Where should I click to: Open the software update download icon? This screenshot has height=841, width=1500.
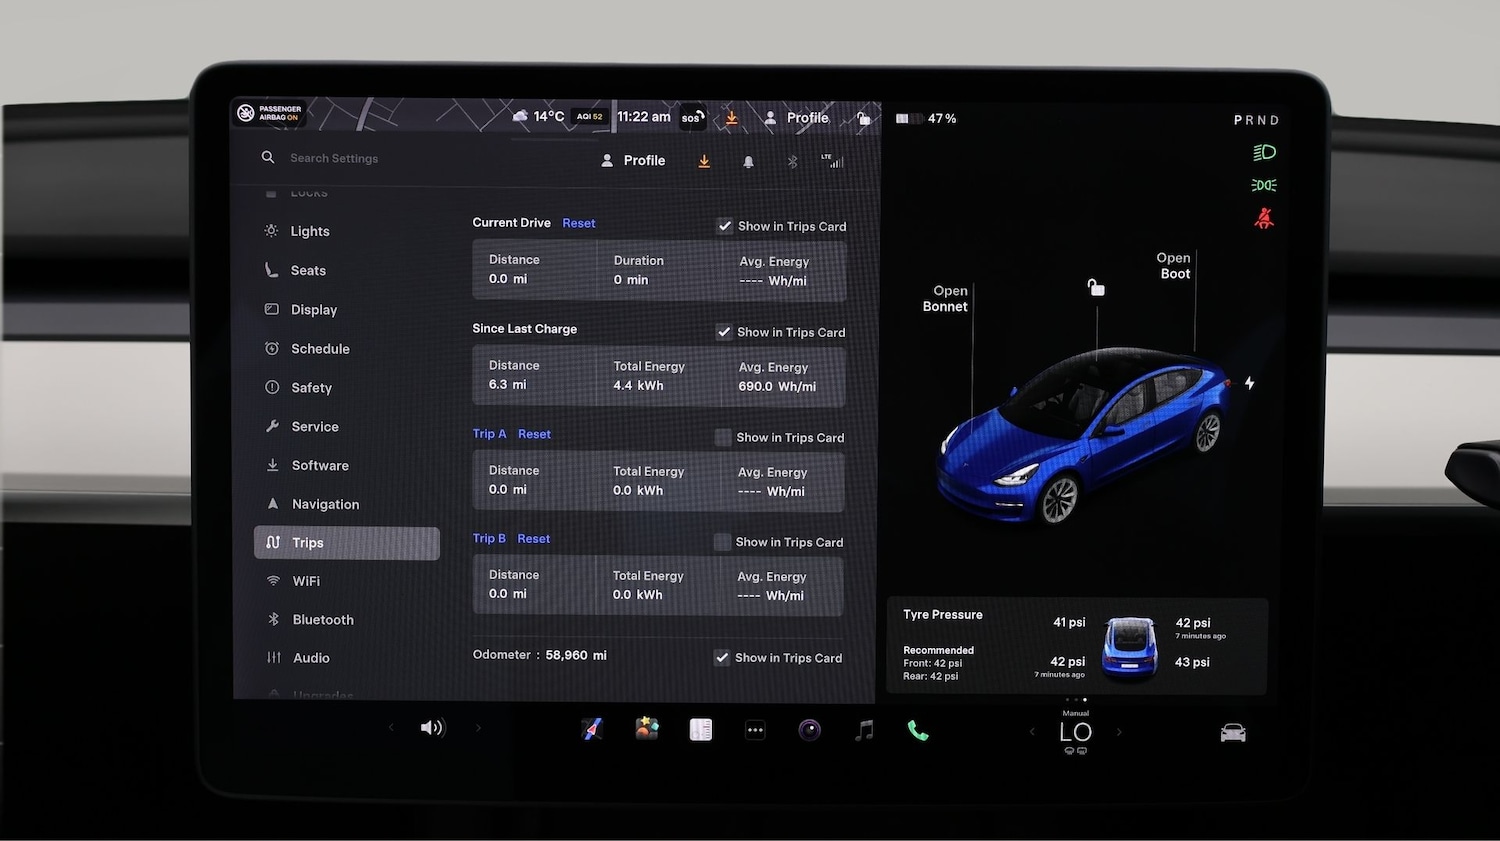click(704, 160)
